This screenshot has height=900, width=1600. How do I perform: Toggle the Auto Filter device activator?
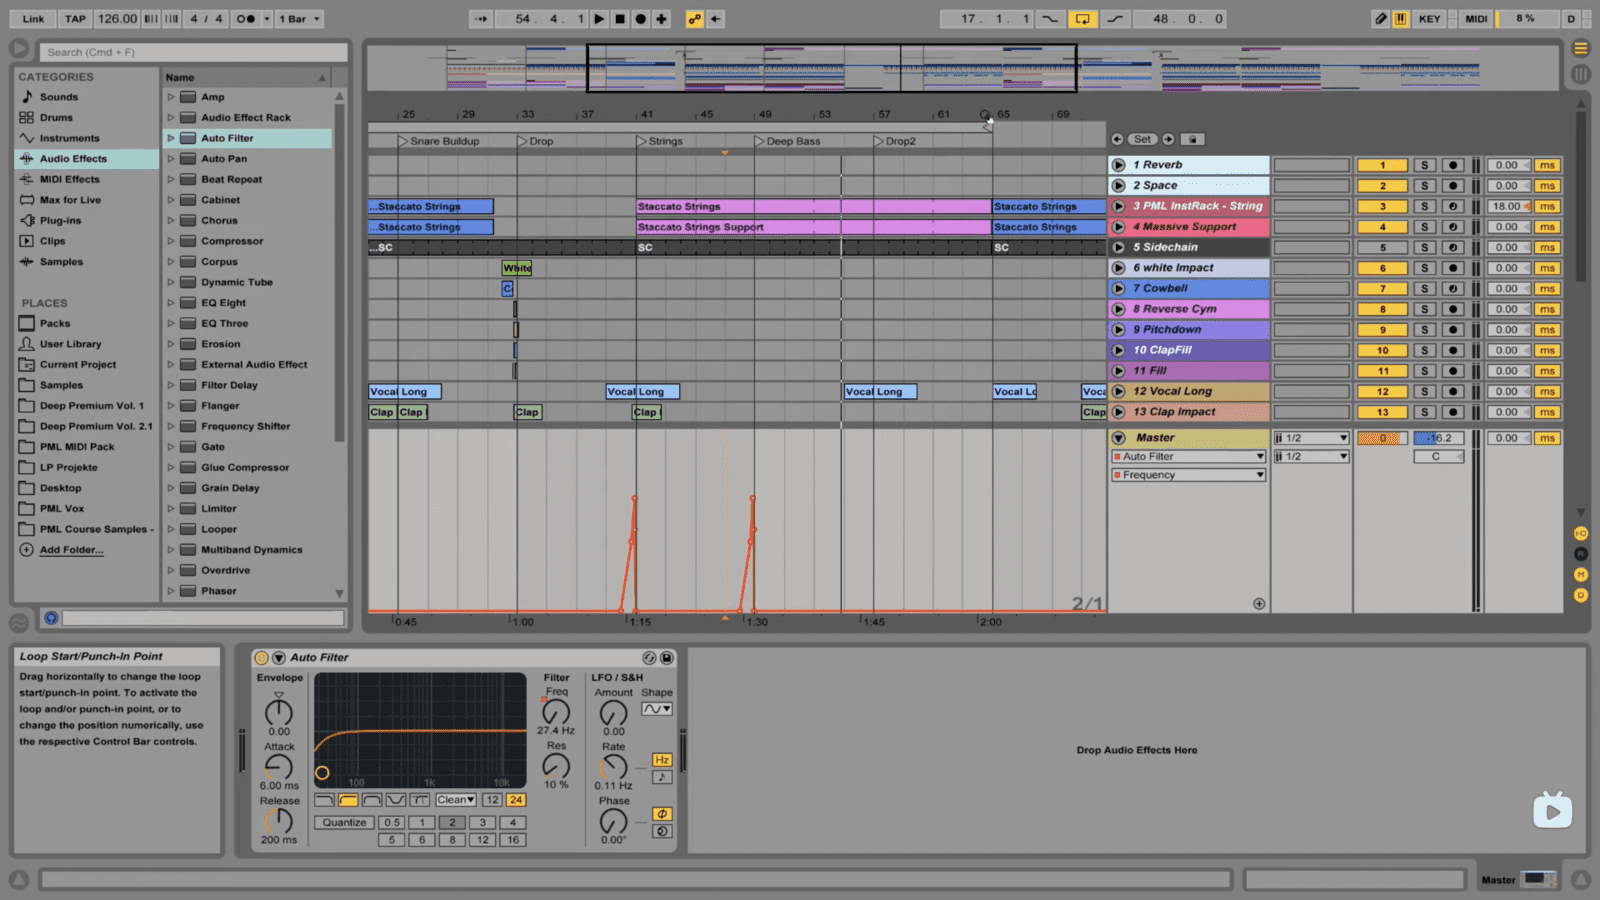pyautogui.click(x=262, y=658)
